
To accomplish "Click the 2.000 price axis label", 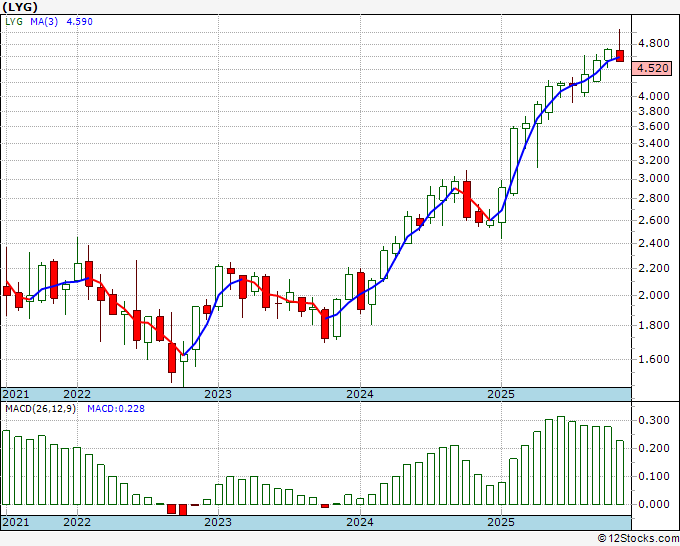I will pos(654,295).
